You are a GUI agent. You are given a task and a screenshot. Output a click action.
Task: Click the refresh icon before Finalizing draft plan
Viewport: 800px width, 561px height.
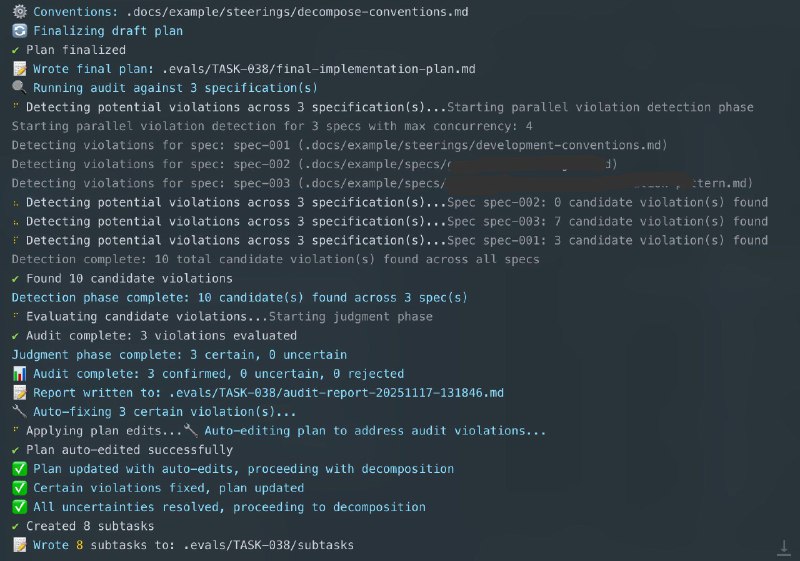coord(19,31)
